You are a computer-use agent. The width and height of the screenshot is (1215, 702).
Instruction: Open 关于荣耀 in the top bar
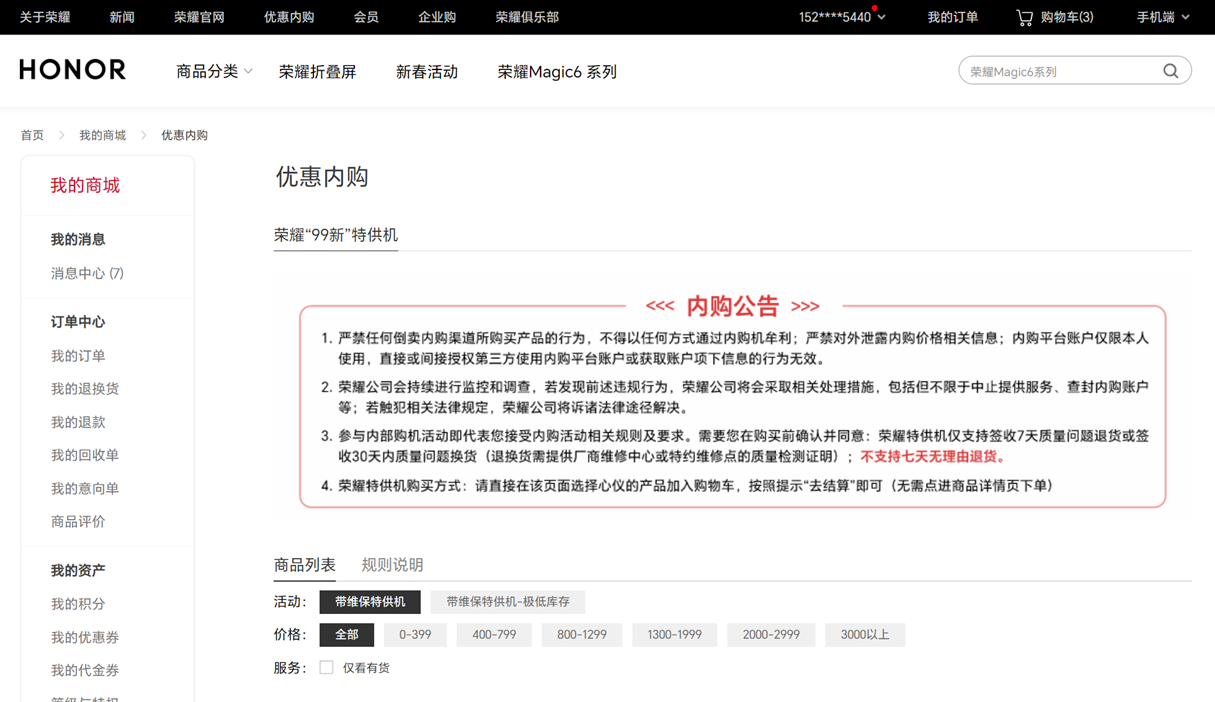[x=45, y=17]
